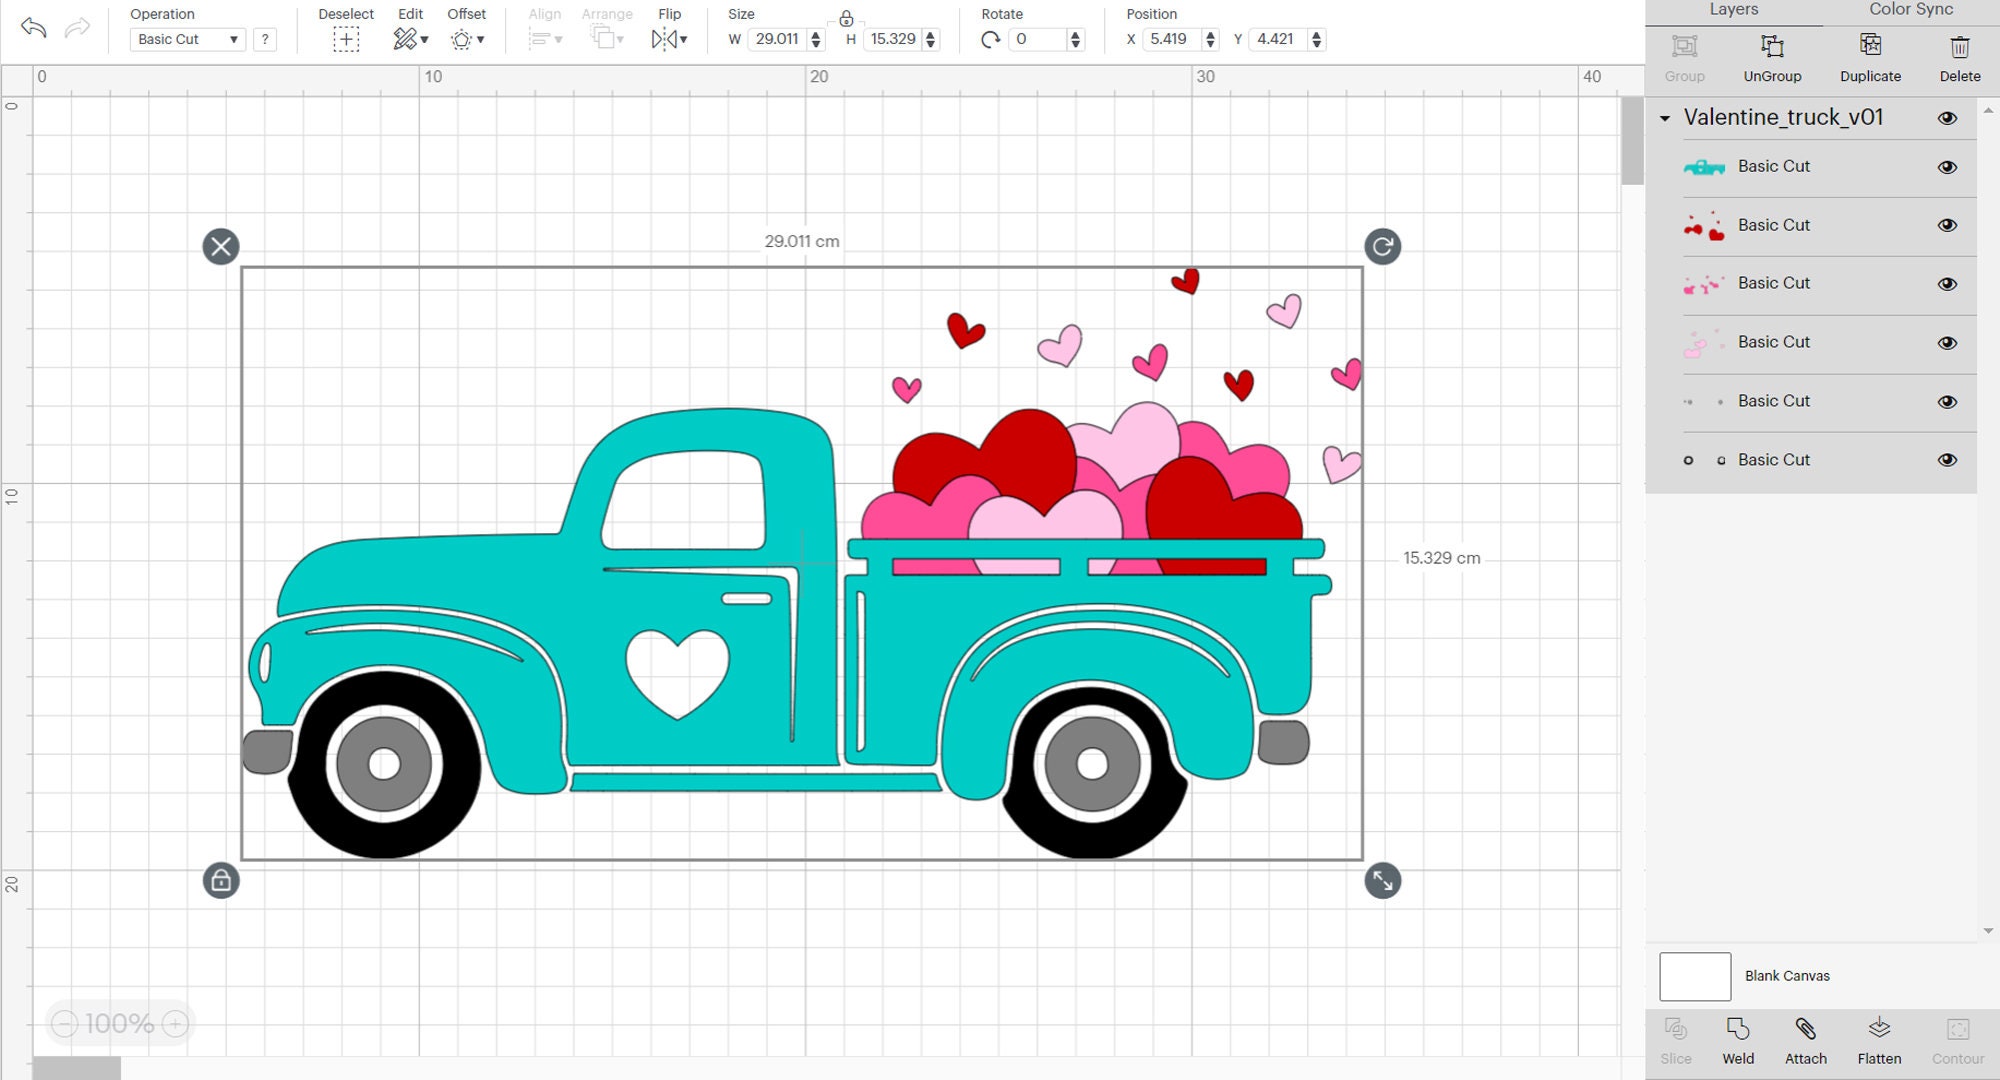Image resolution: width=2000 pixels, height=1080 pixels.
Task: Duplicate the selected object
Action: [x=1869, y=58]
